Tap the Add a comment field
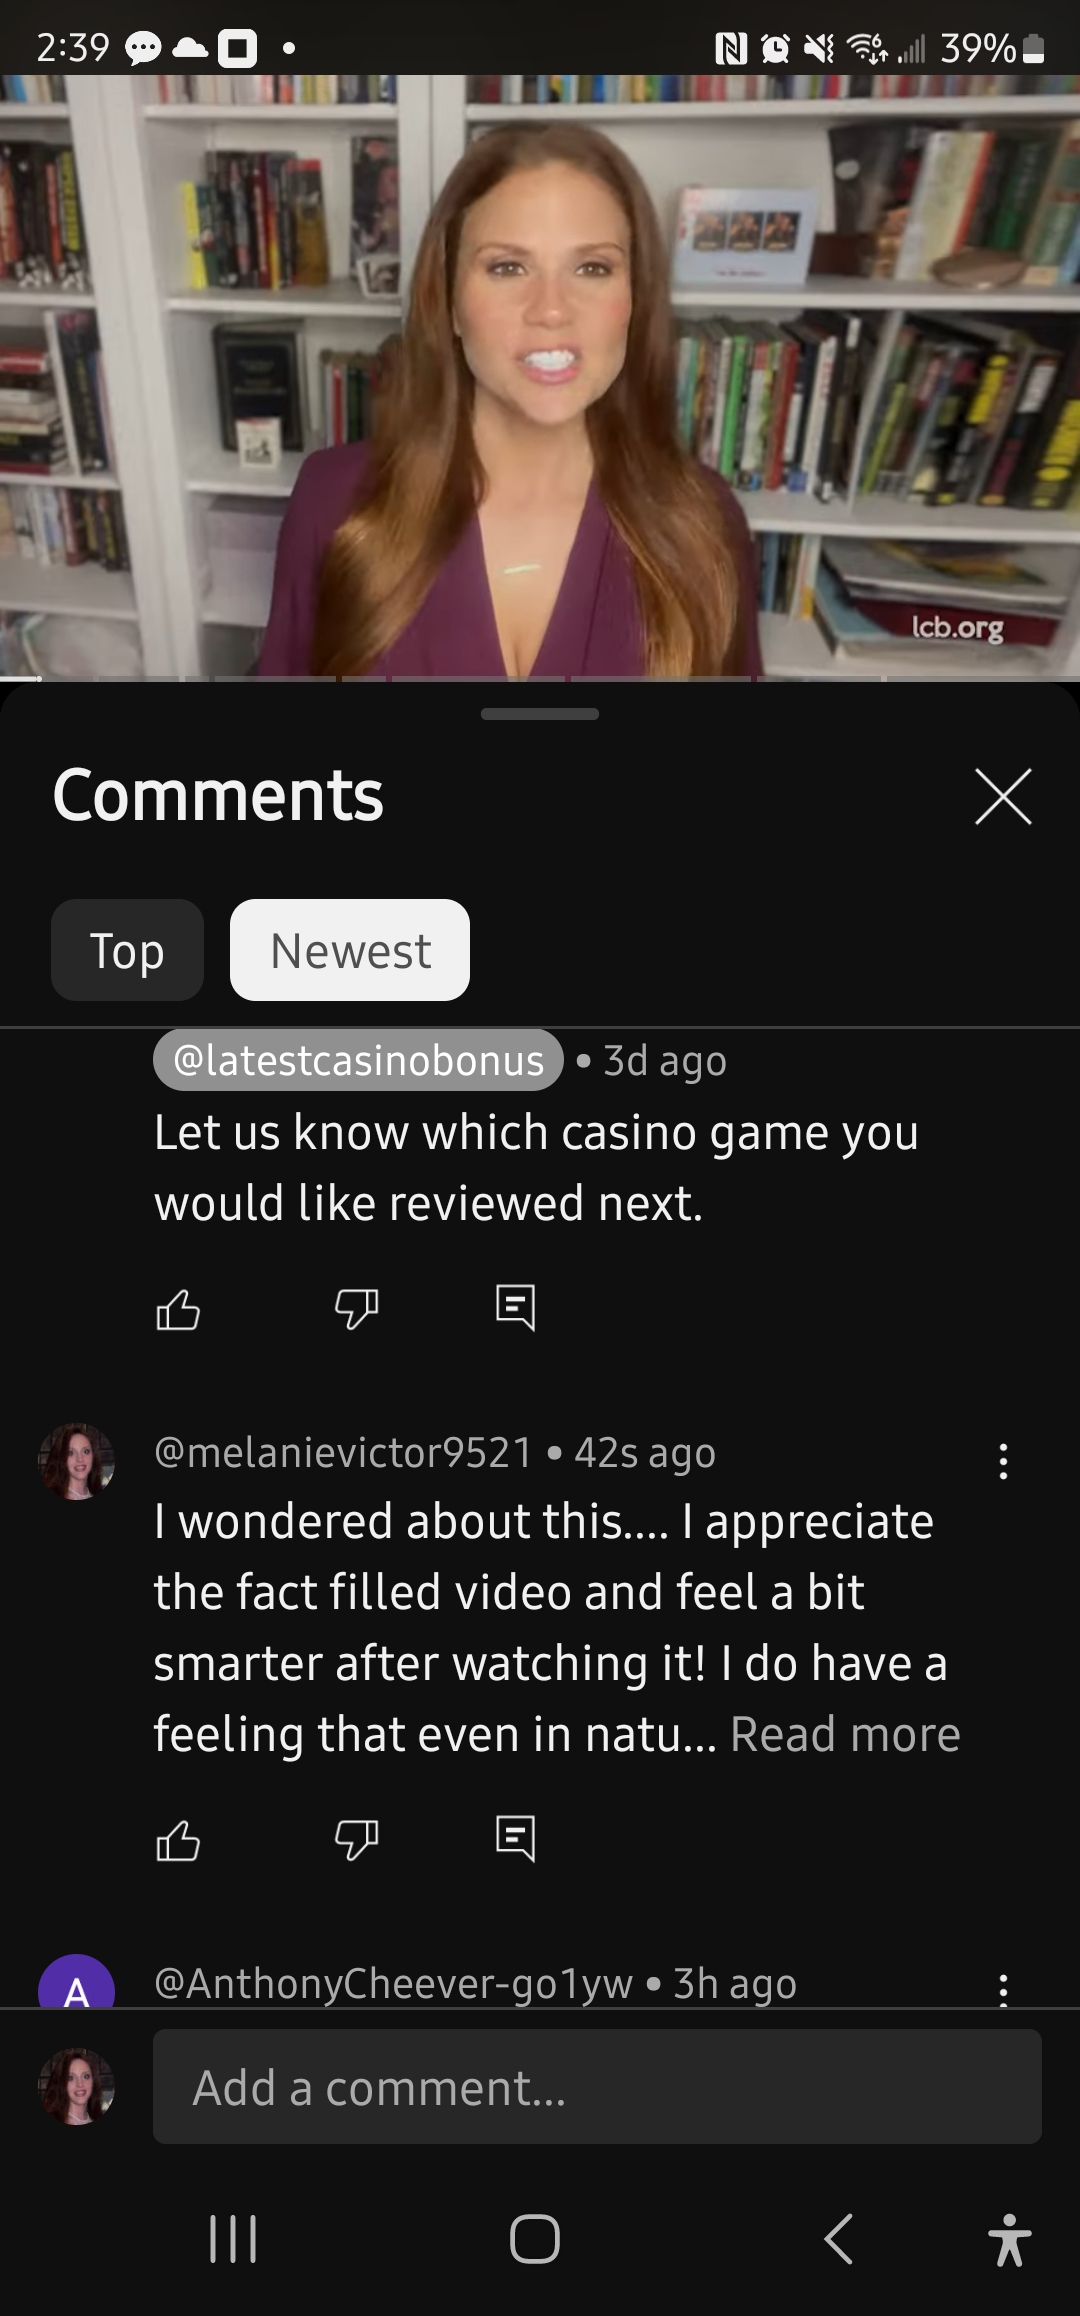1080x2316 pixels. pyautogui.click(x=597, y=2087)
